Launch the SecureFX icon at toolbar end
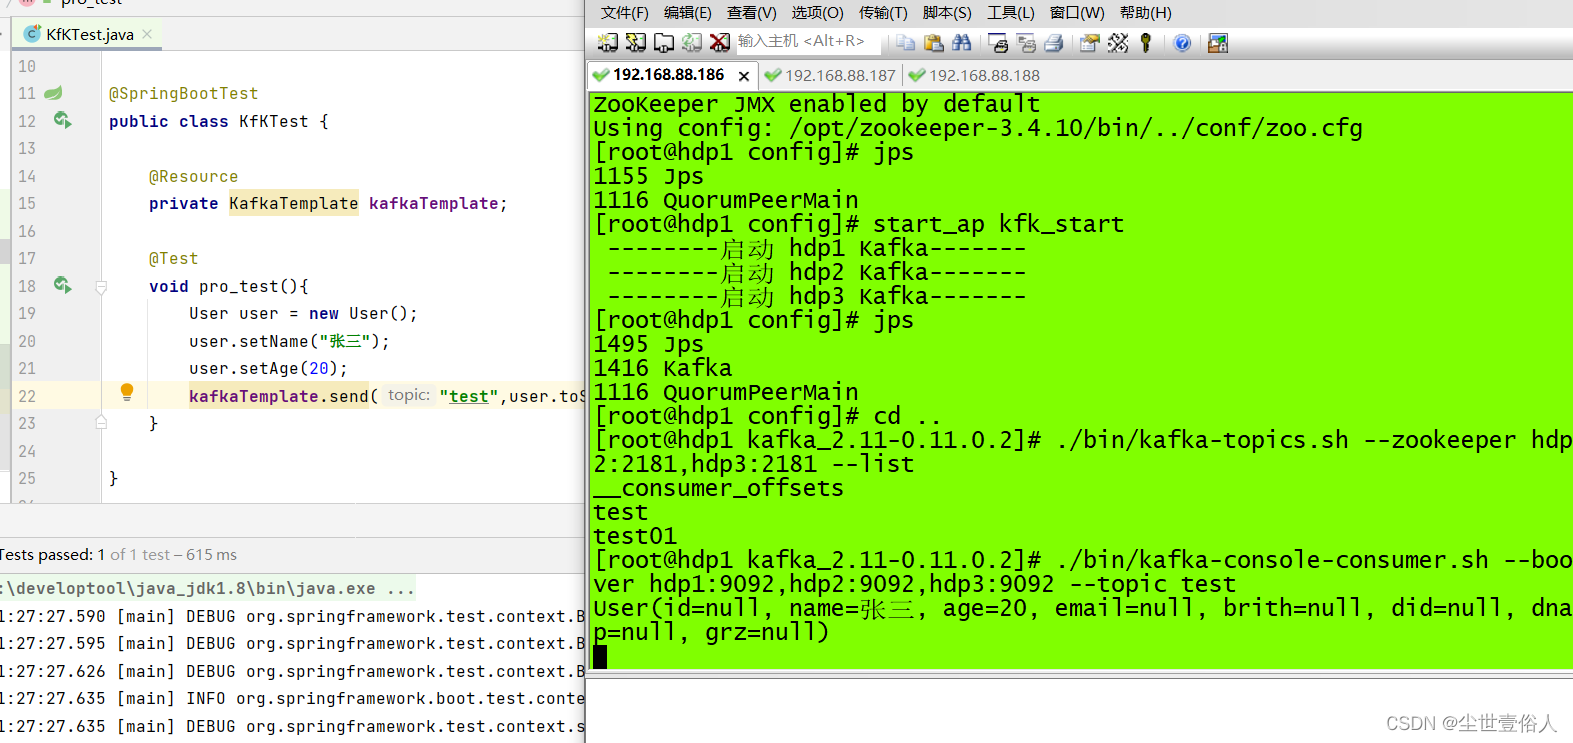This screenshot has height=743, width=1573. (1217, 42)
